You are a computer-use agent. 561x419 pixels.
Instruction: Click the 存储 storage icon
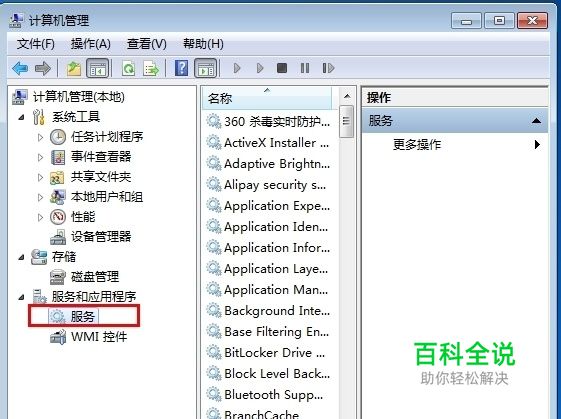click(x=39, y=257)
